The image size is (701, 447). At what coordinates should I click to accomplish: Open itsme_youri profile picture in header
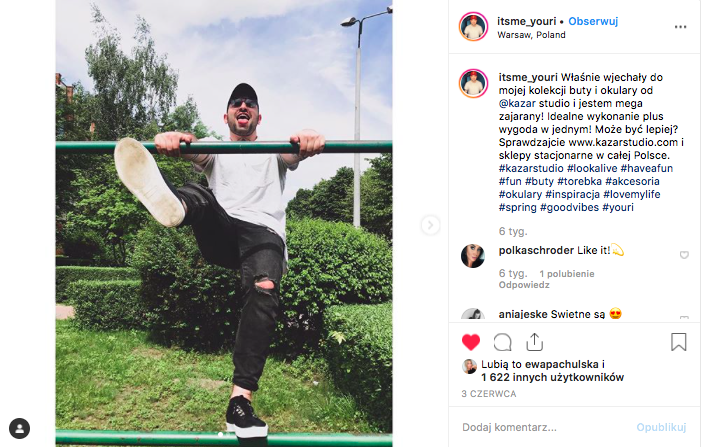(x=473, y=27)
